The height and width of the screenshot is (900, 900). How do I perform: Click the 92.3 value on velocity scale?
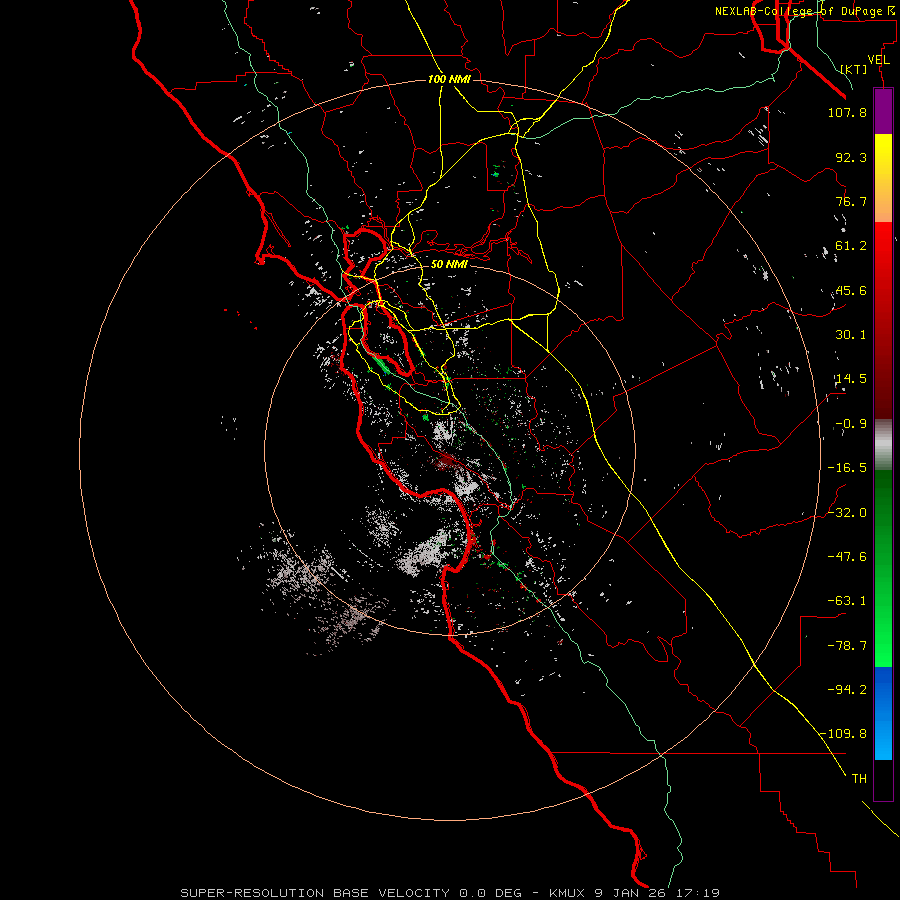point(851,157)
